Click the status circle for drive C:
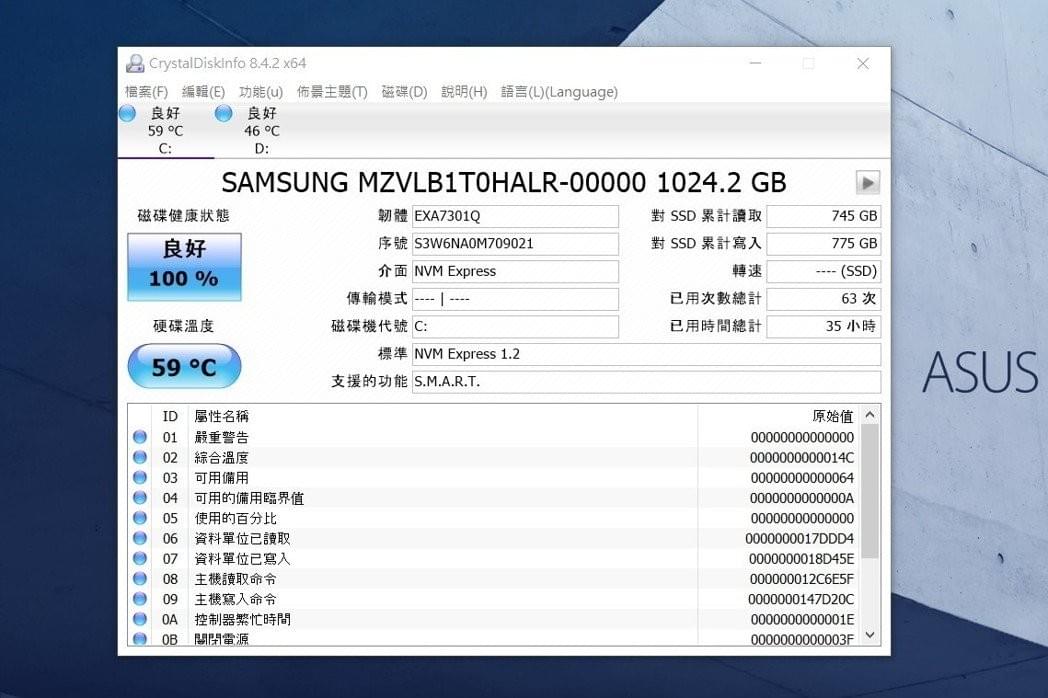1048x698 pixels. (127, 114)
